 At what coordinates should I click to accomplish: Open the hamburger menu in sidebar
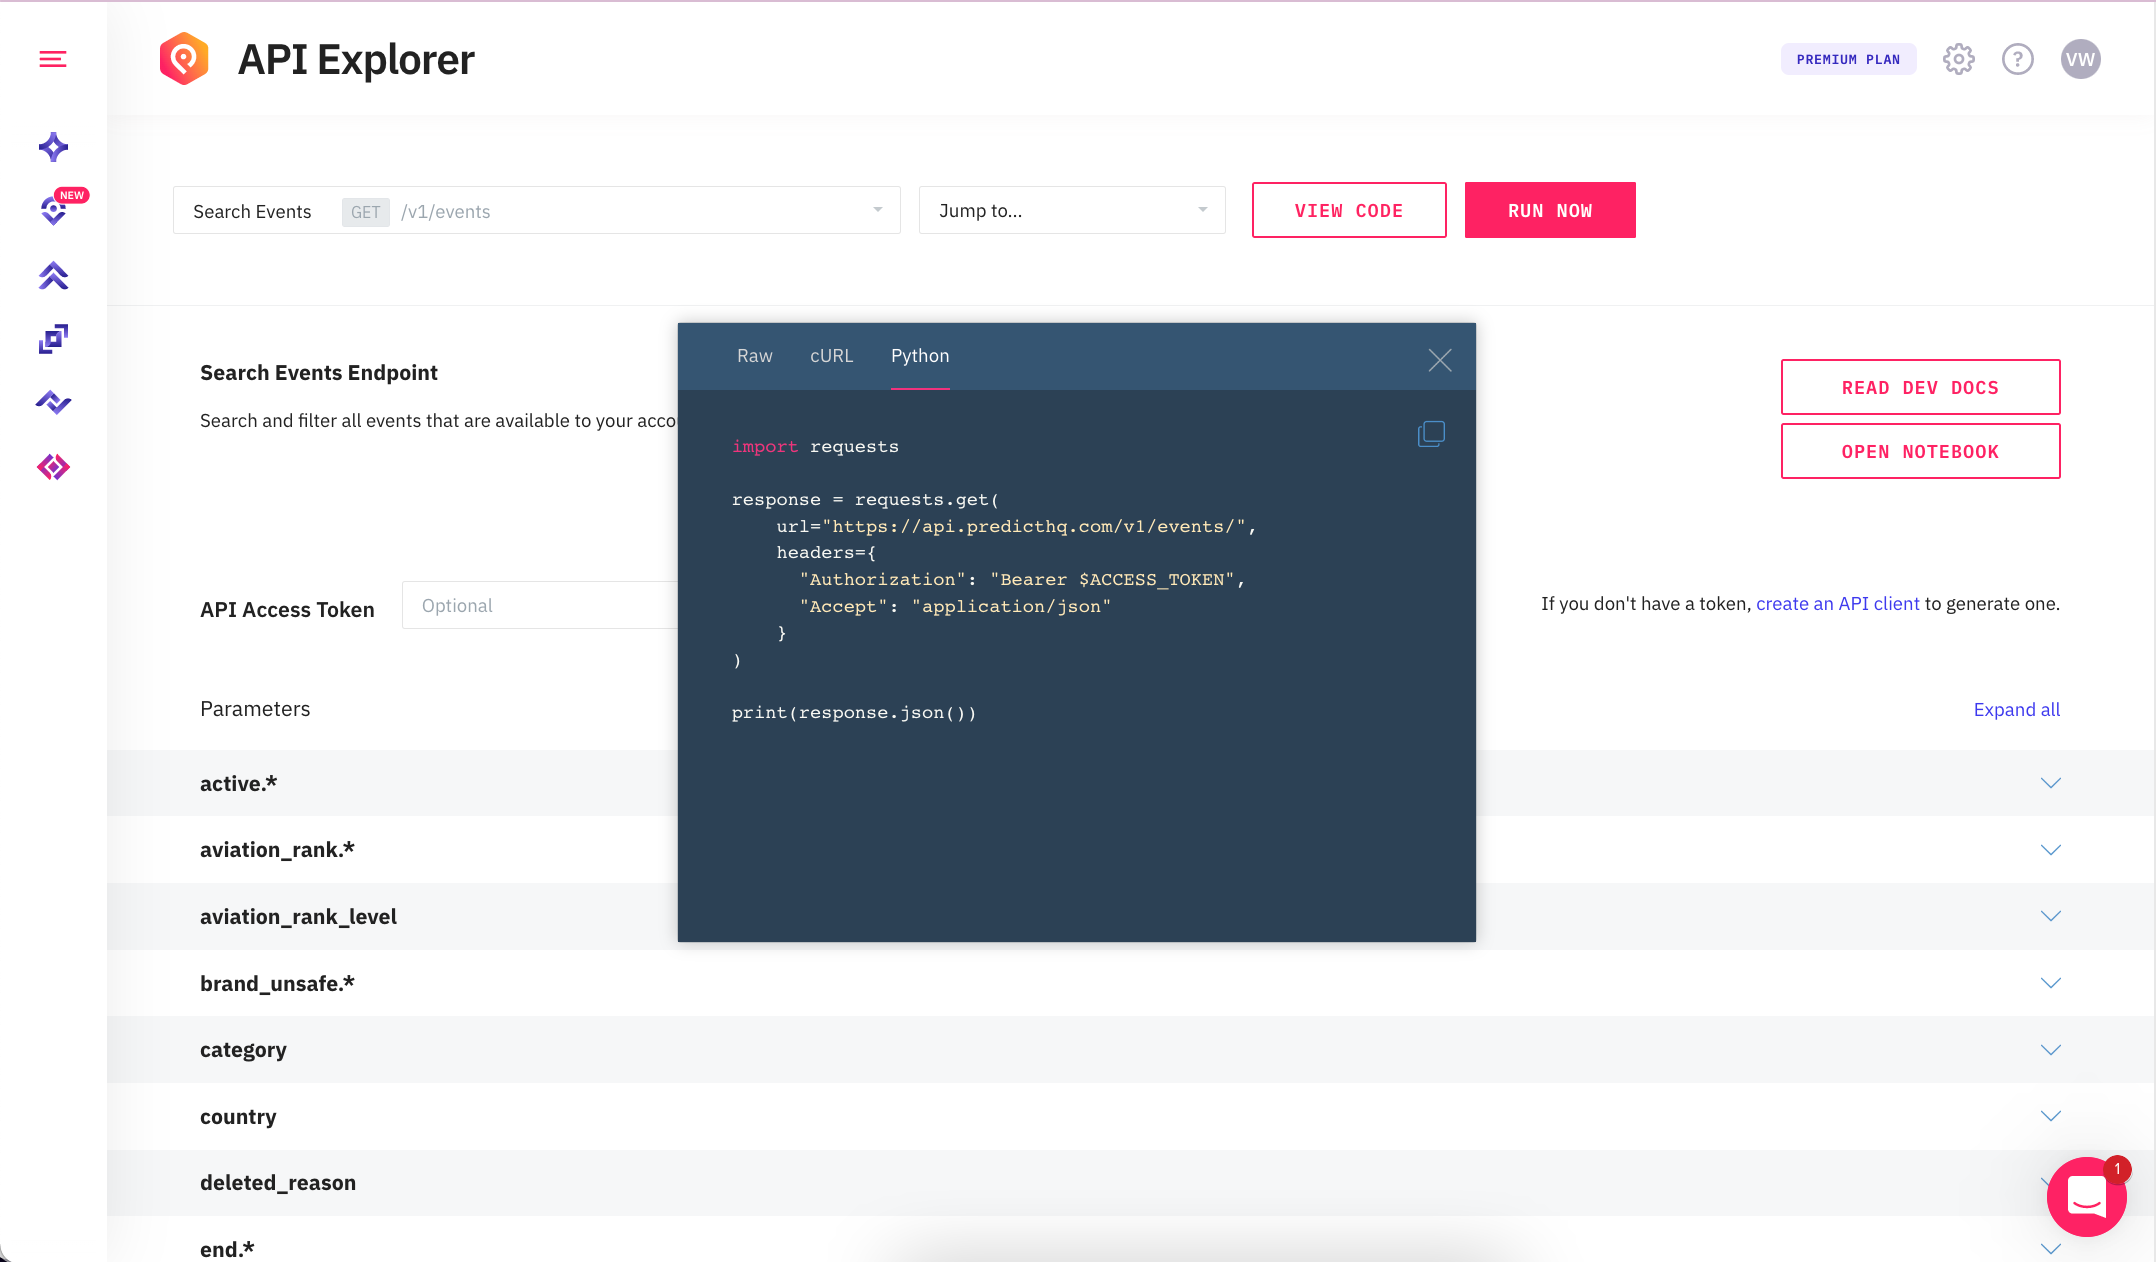click(53, 60)
